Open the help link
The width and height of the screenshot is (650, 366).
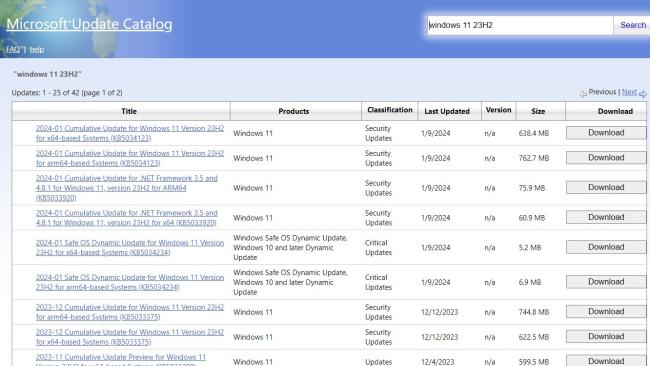point(36,49)
